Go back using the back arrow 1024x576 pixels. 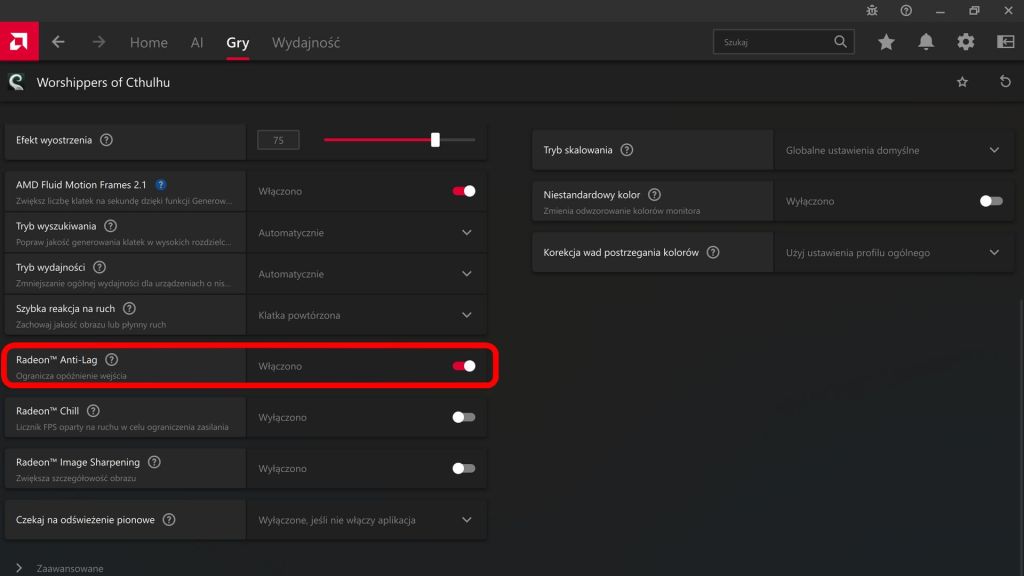[x=58, y=42]
